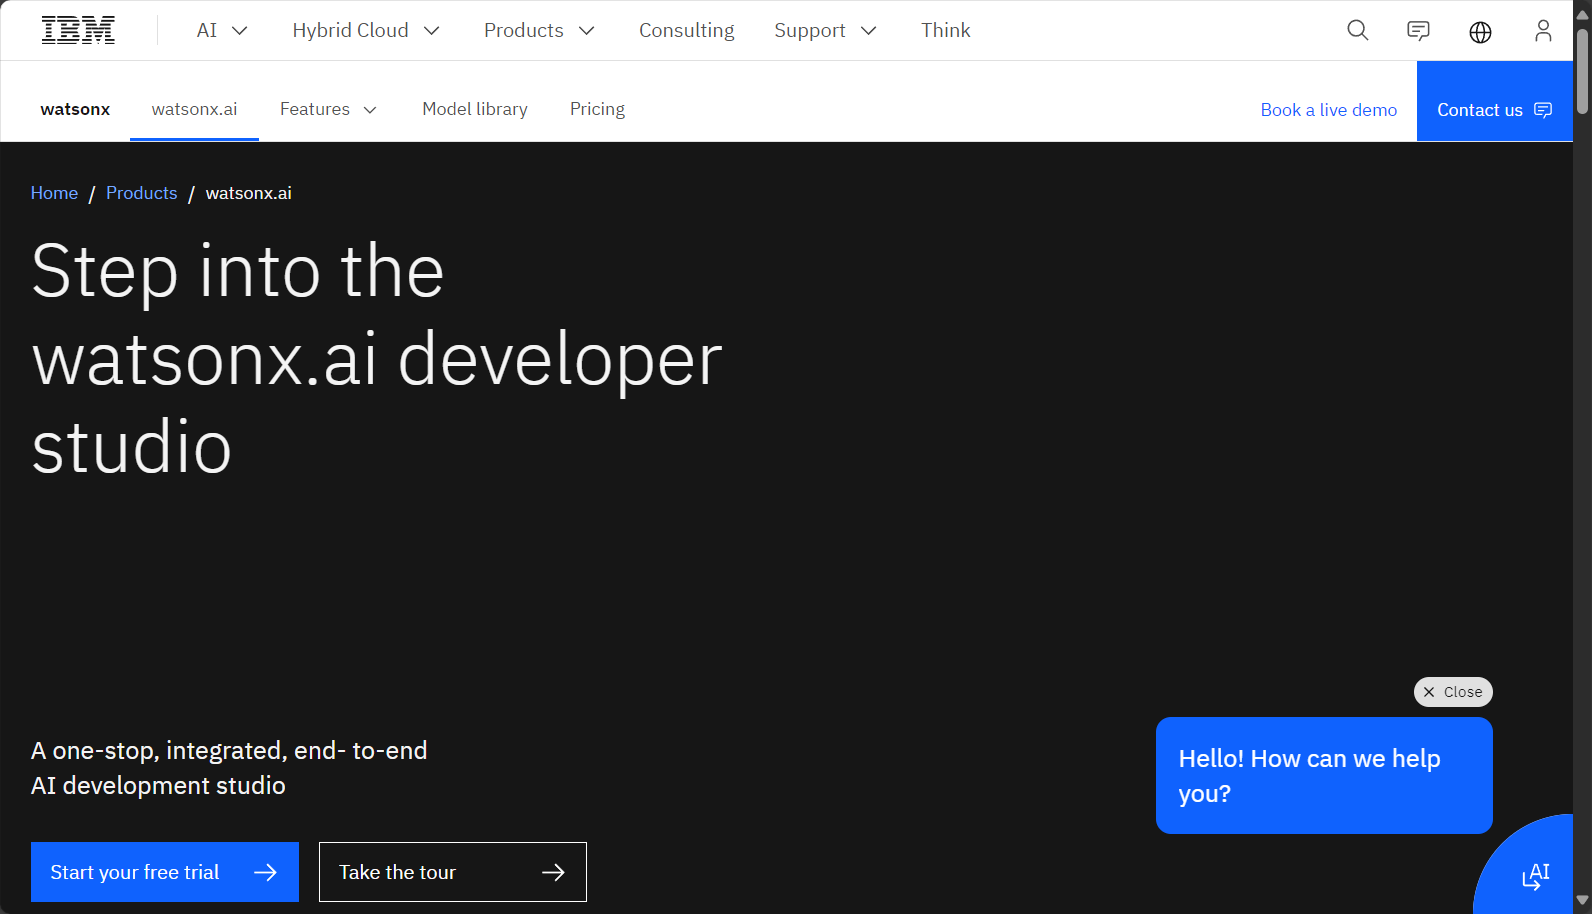
Task: Click the scrollbar down arrow
Action: (1582, 901)
